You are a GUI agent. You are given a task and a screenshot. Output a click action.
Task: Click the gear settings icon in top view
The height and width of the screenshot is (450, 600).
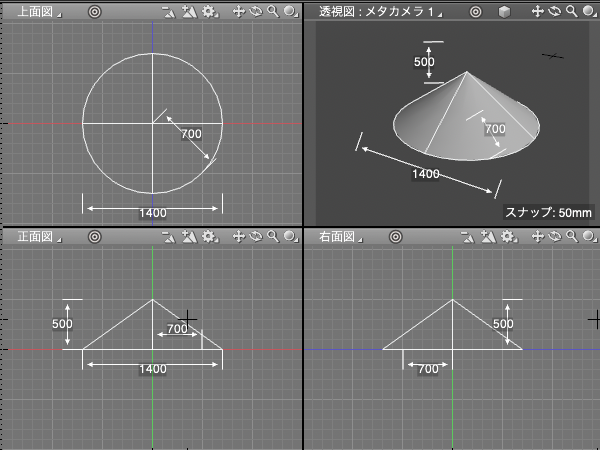coord(208,11)
